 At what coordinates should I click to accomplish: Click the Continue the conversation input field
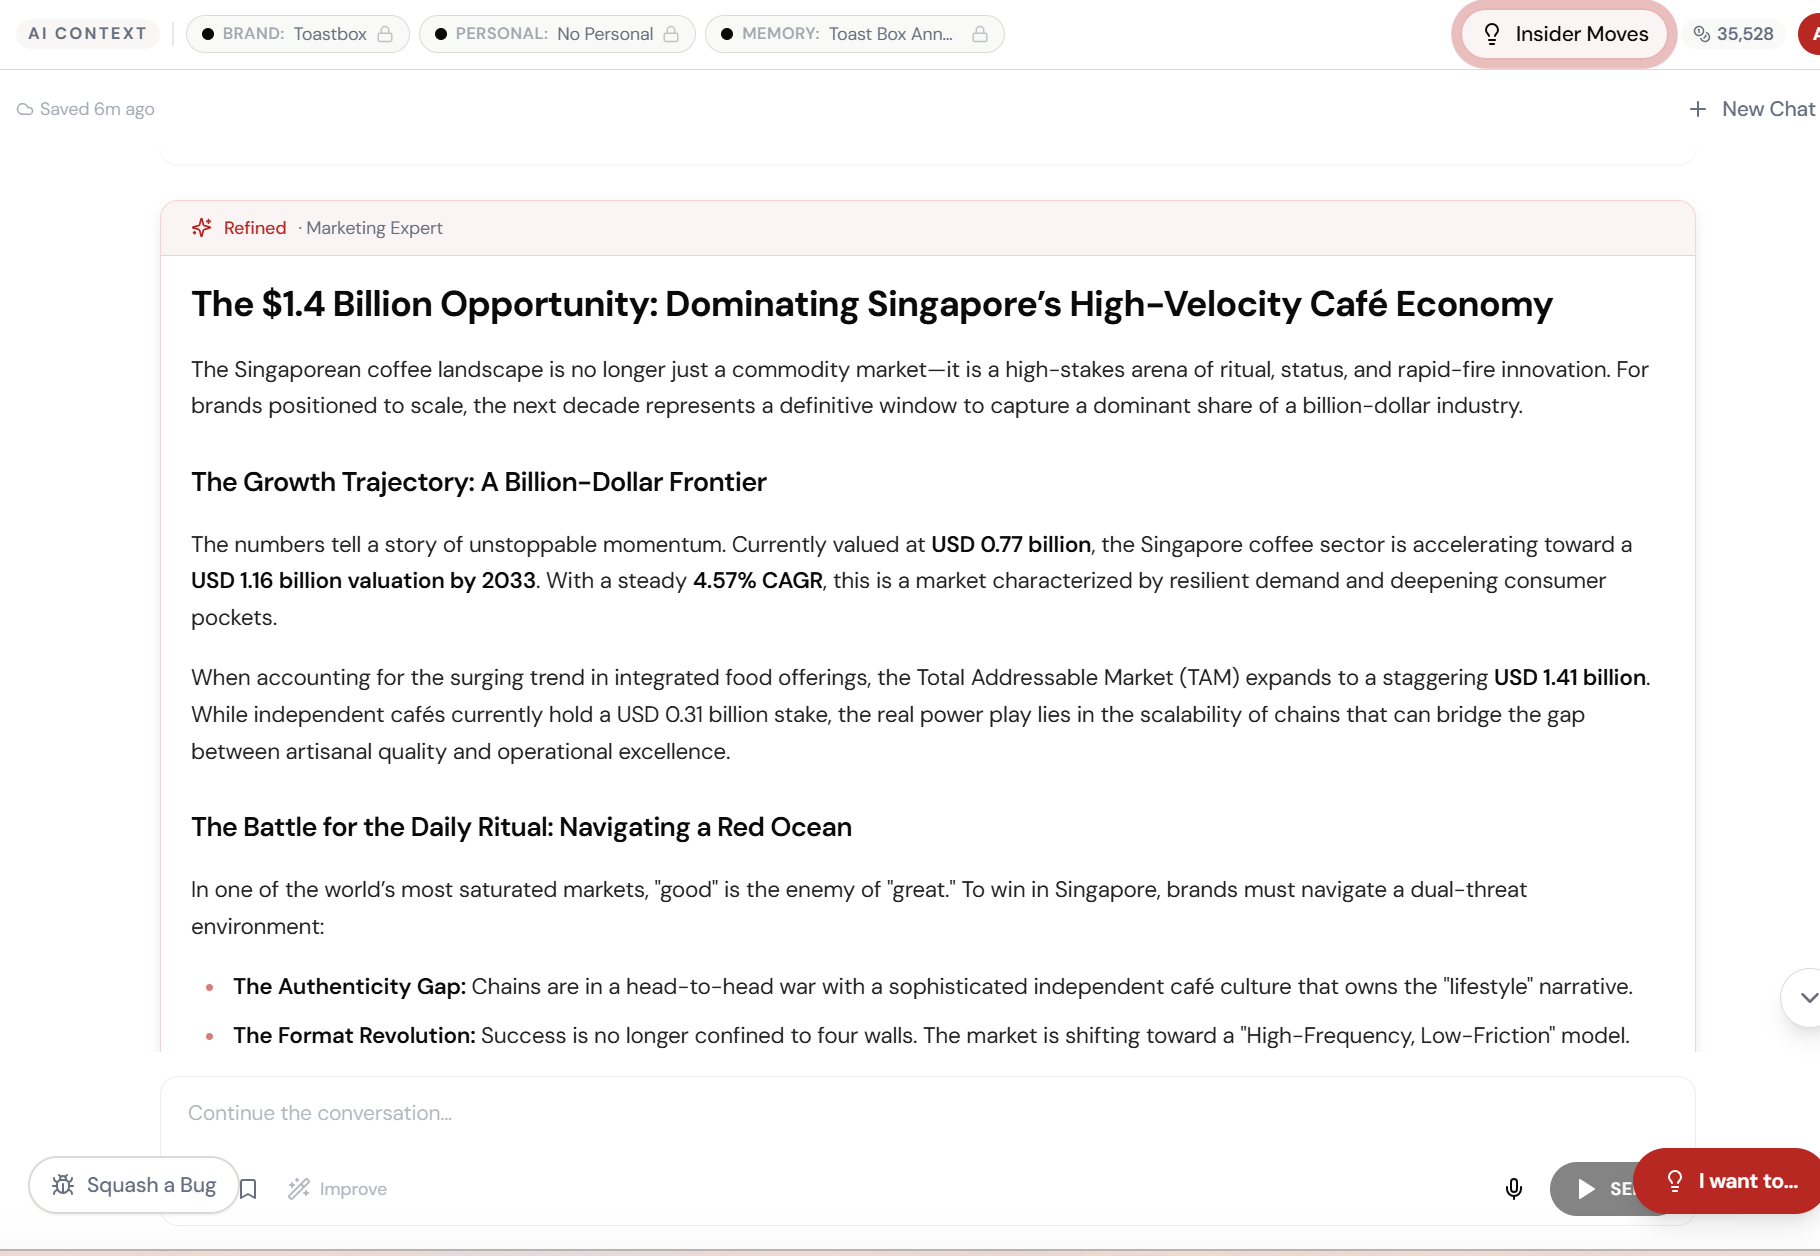[800, 1113]
